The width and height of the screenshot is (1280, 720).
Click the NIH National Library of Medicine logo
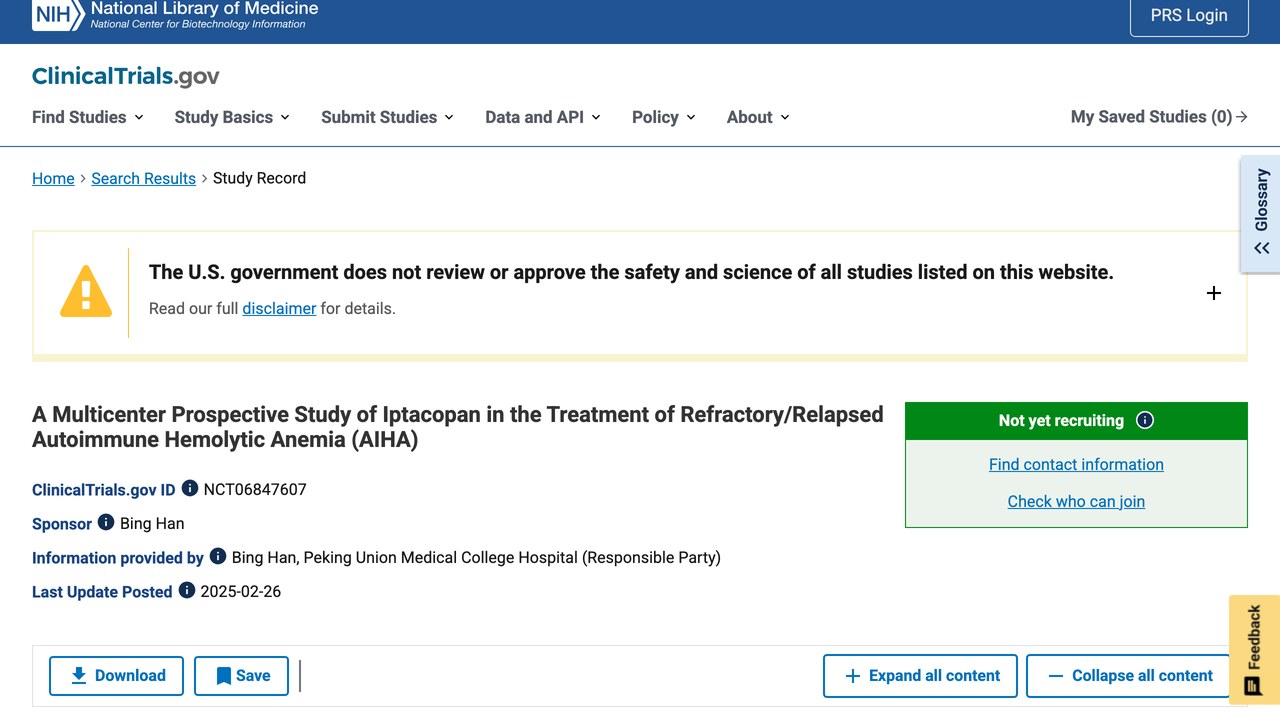175,14
